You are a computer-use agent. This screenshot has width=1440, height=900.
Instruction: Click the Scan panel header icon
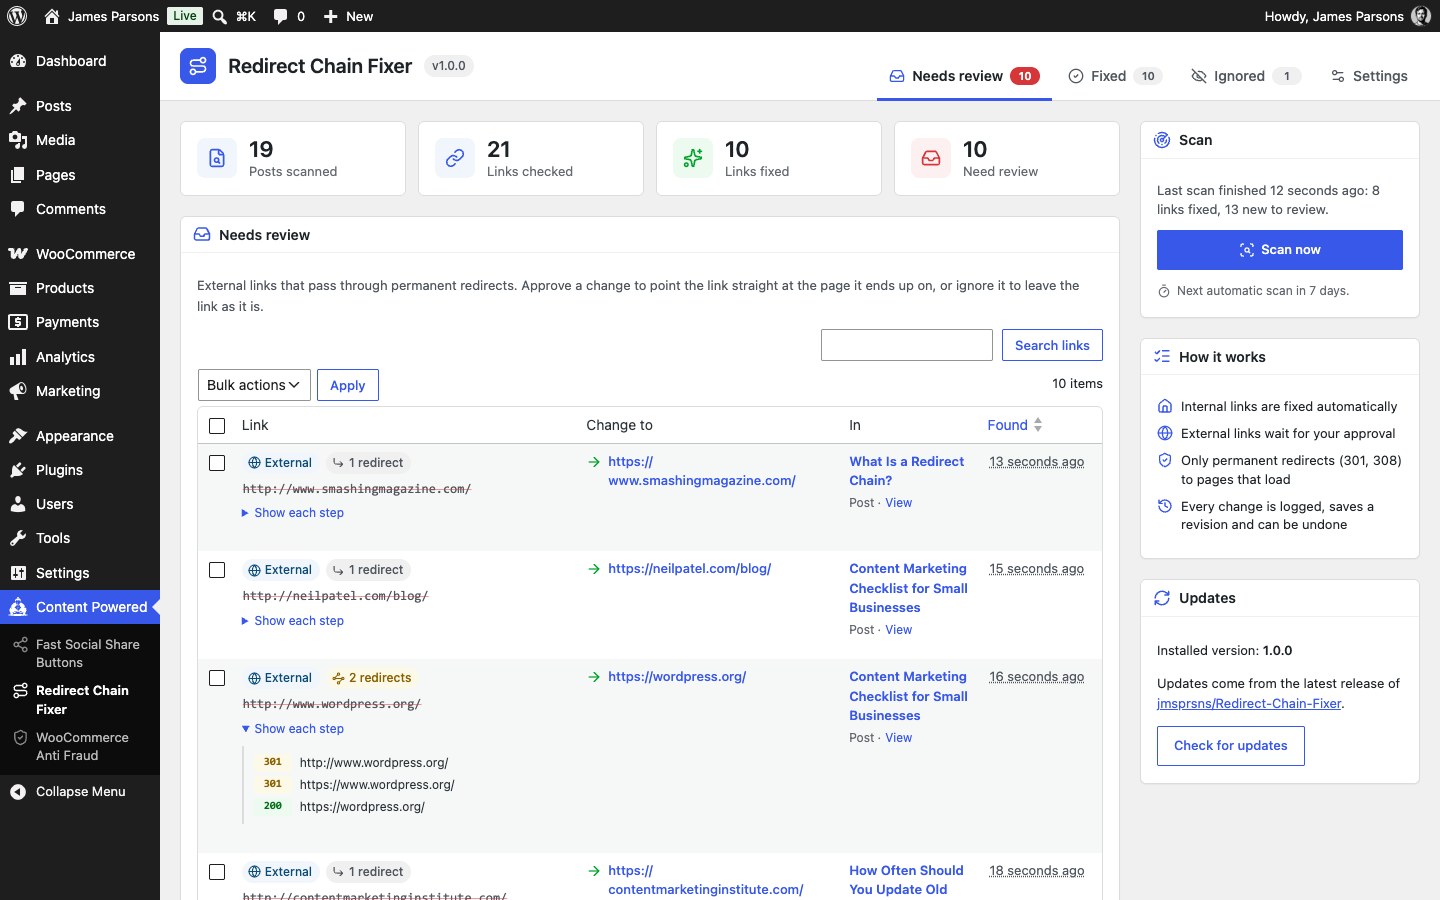pyautogui.click(x=1162, y=140)
